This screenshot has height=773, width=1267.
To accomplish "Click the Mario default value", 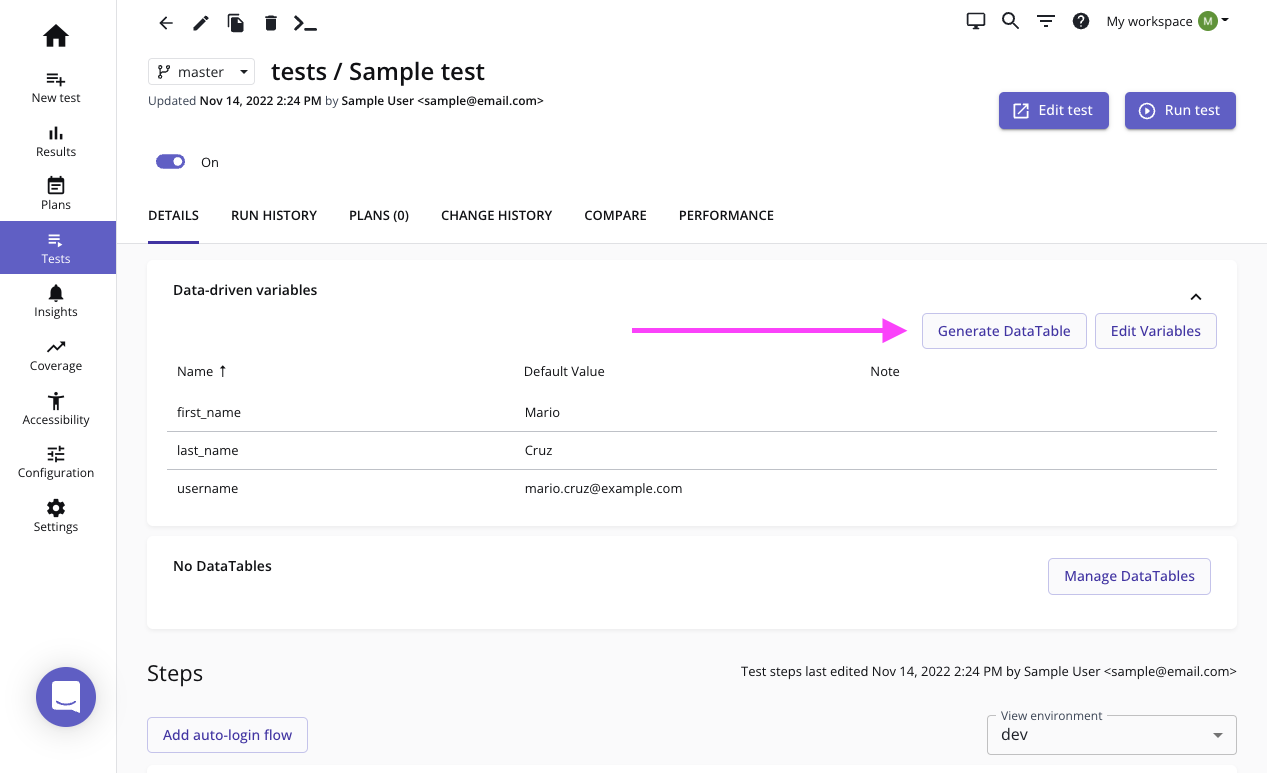I will [542, 412].
